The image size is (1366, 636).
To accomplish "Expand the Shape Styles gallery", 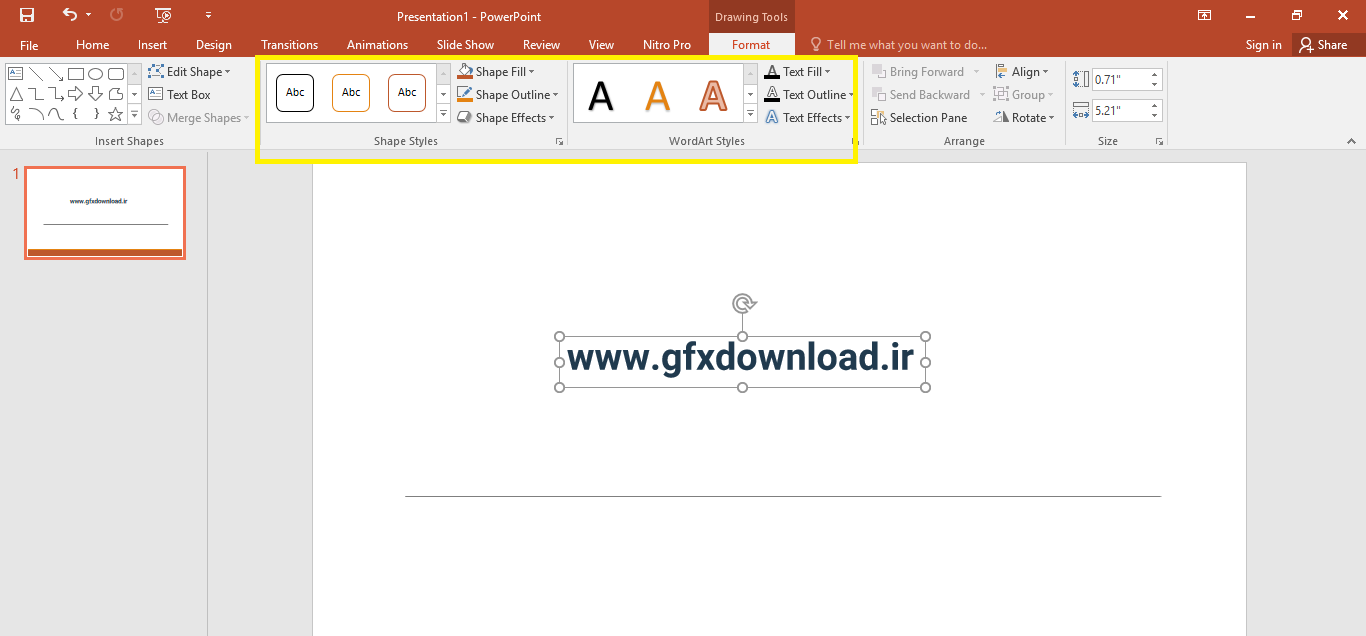I will pyautogui.click(x=444, y=115).
